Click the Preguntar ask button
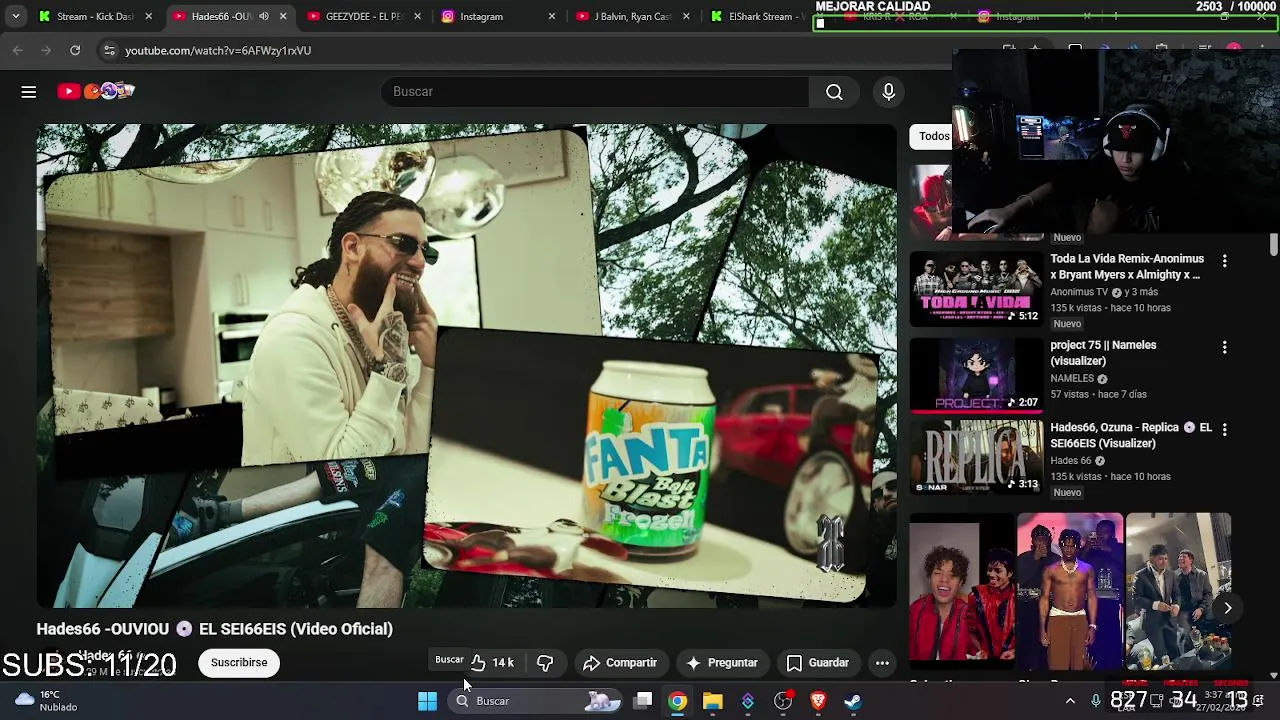The width and height of the screenshot is (1280, 720). [722, 663]
